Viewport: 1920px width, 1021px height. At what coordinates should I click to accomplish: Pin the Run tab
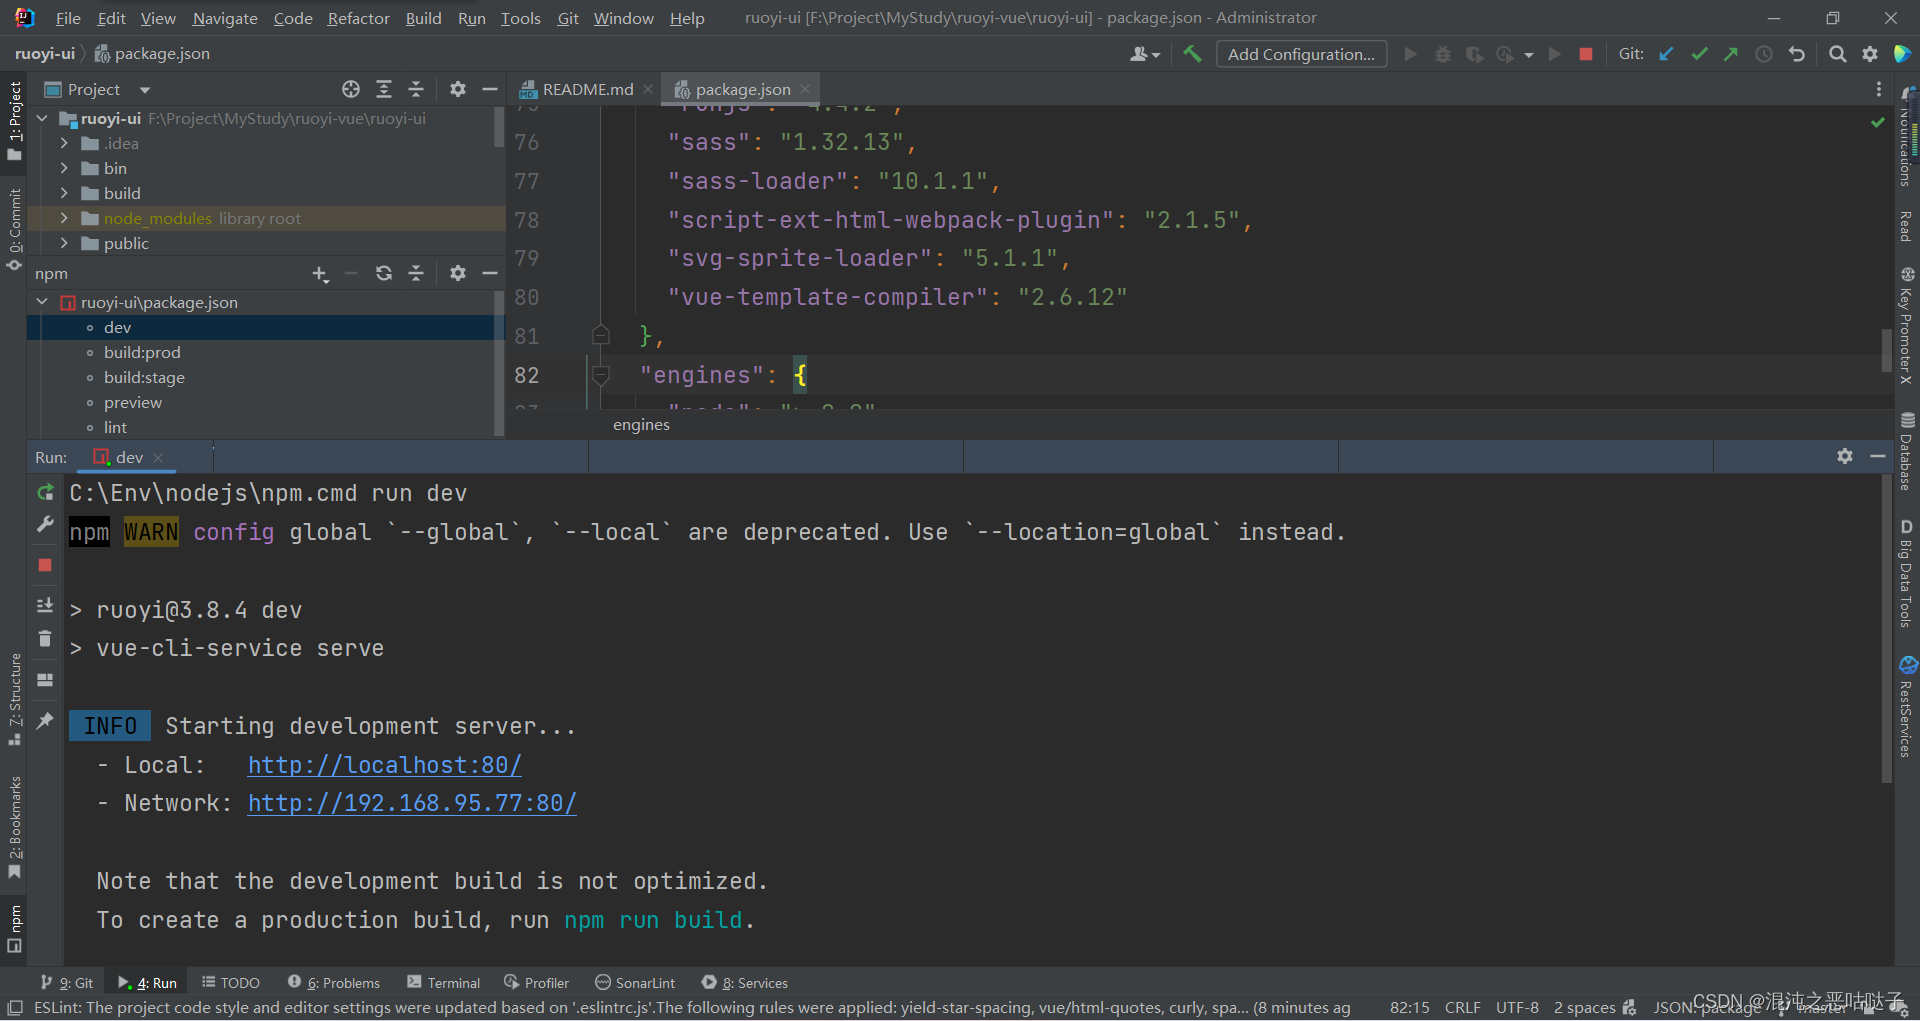tap(45, 720)
